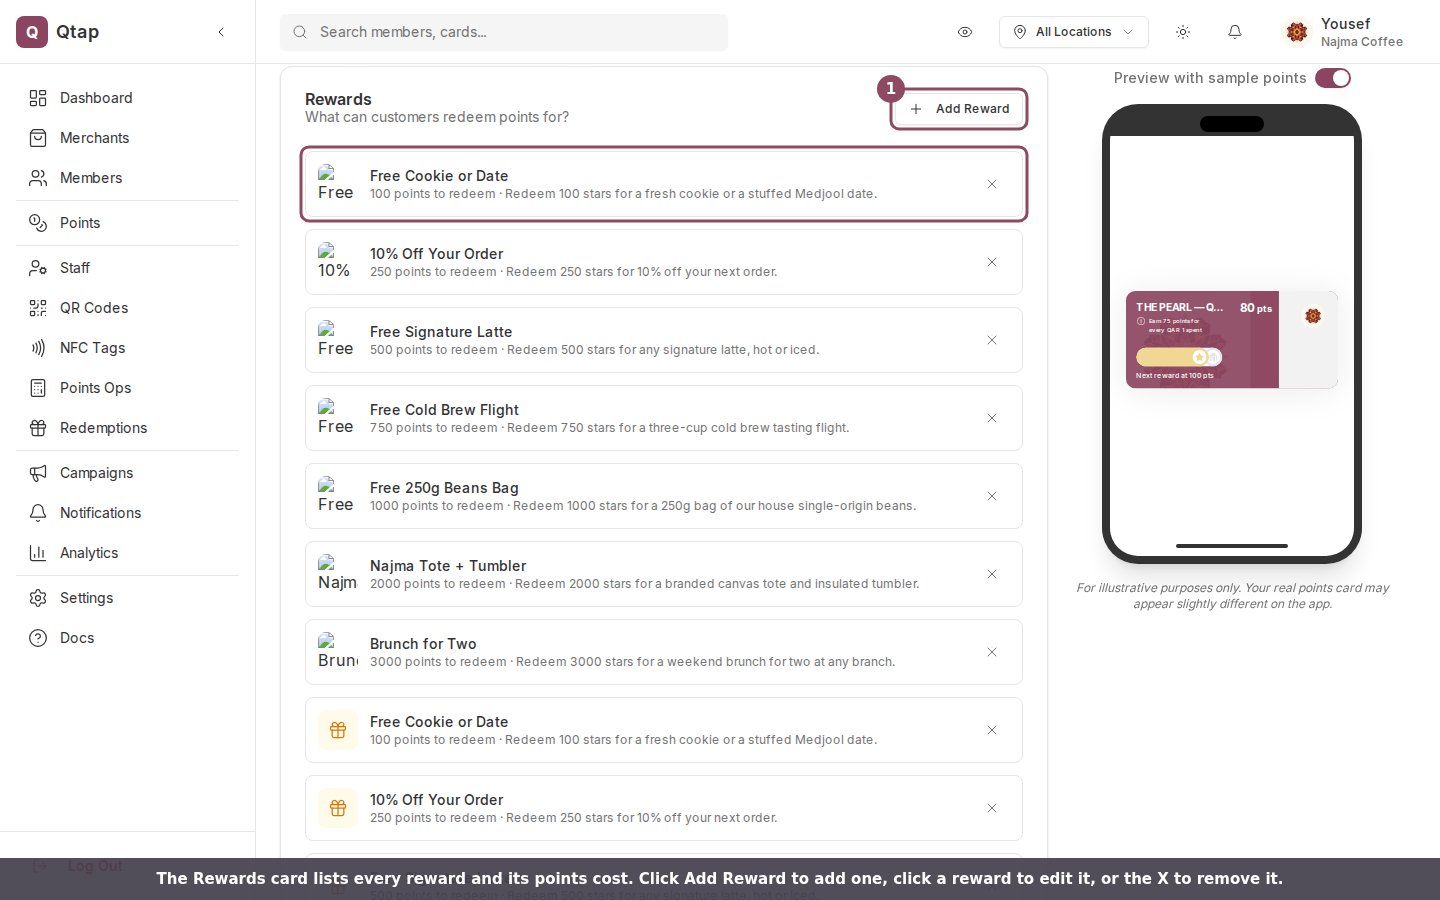The height and width of the screenshot is (900, 1440).
Task: Open the Najma Tote + Tumbler reward
Action: point(664,574)
